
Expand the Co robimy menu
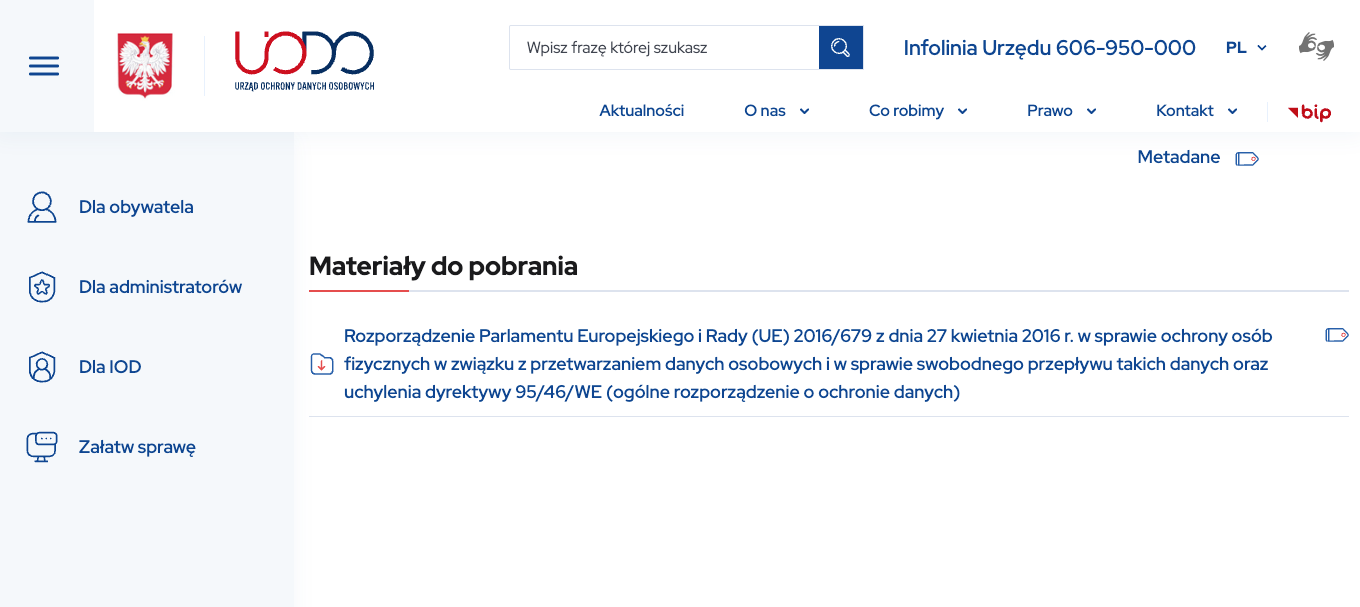point(917,111)
